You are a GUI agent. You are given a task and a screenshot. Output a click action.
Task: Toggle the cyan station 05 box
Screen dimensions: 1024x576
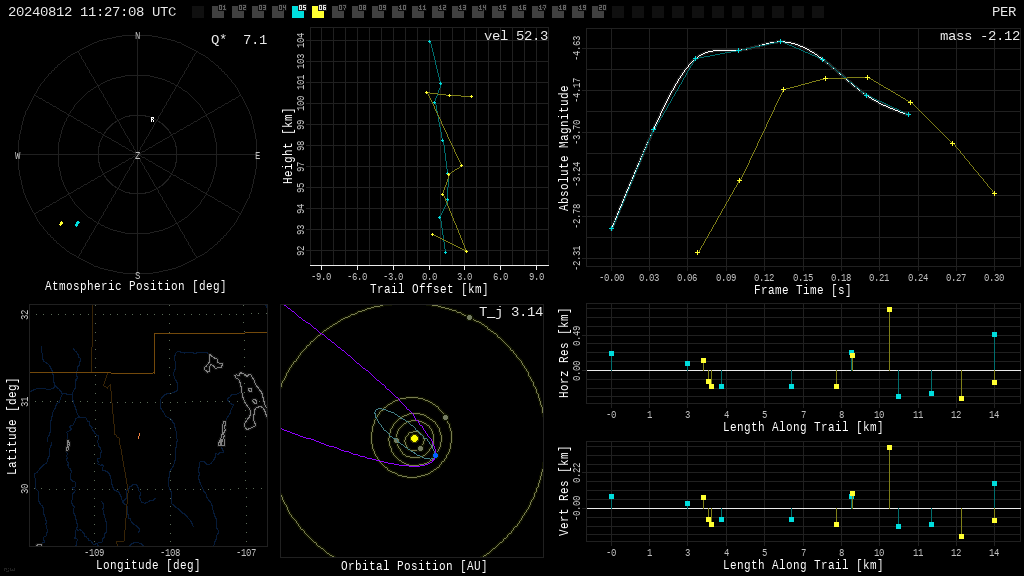click(298, 12)
